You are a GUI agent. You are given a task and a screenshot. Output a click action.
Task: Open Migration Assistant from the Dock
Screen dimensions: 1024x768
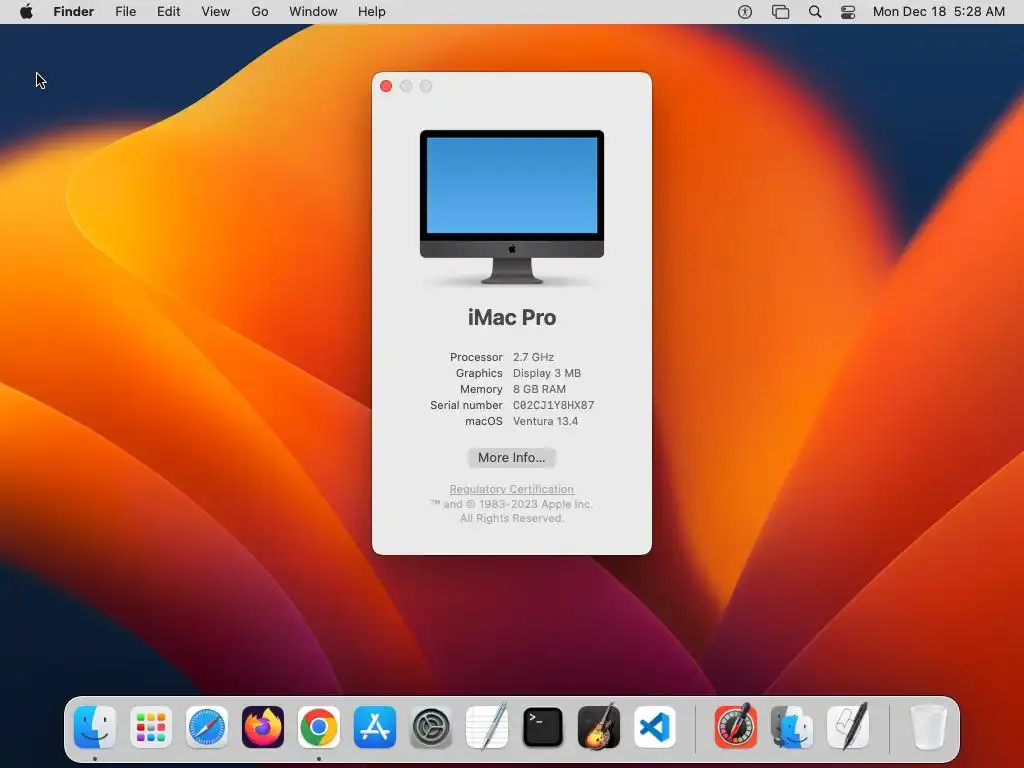[792, 727]
